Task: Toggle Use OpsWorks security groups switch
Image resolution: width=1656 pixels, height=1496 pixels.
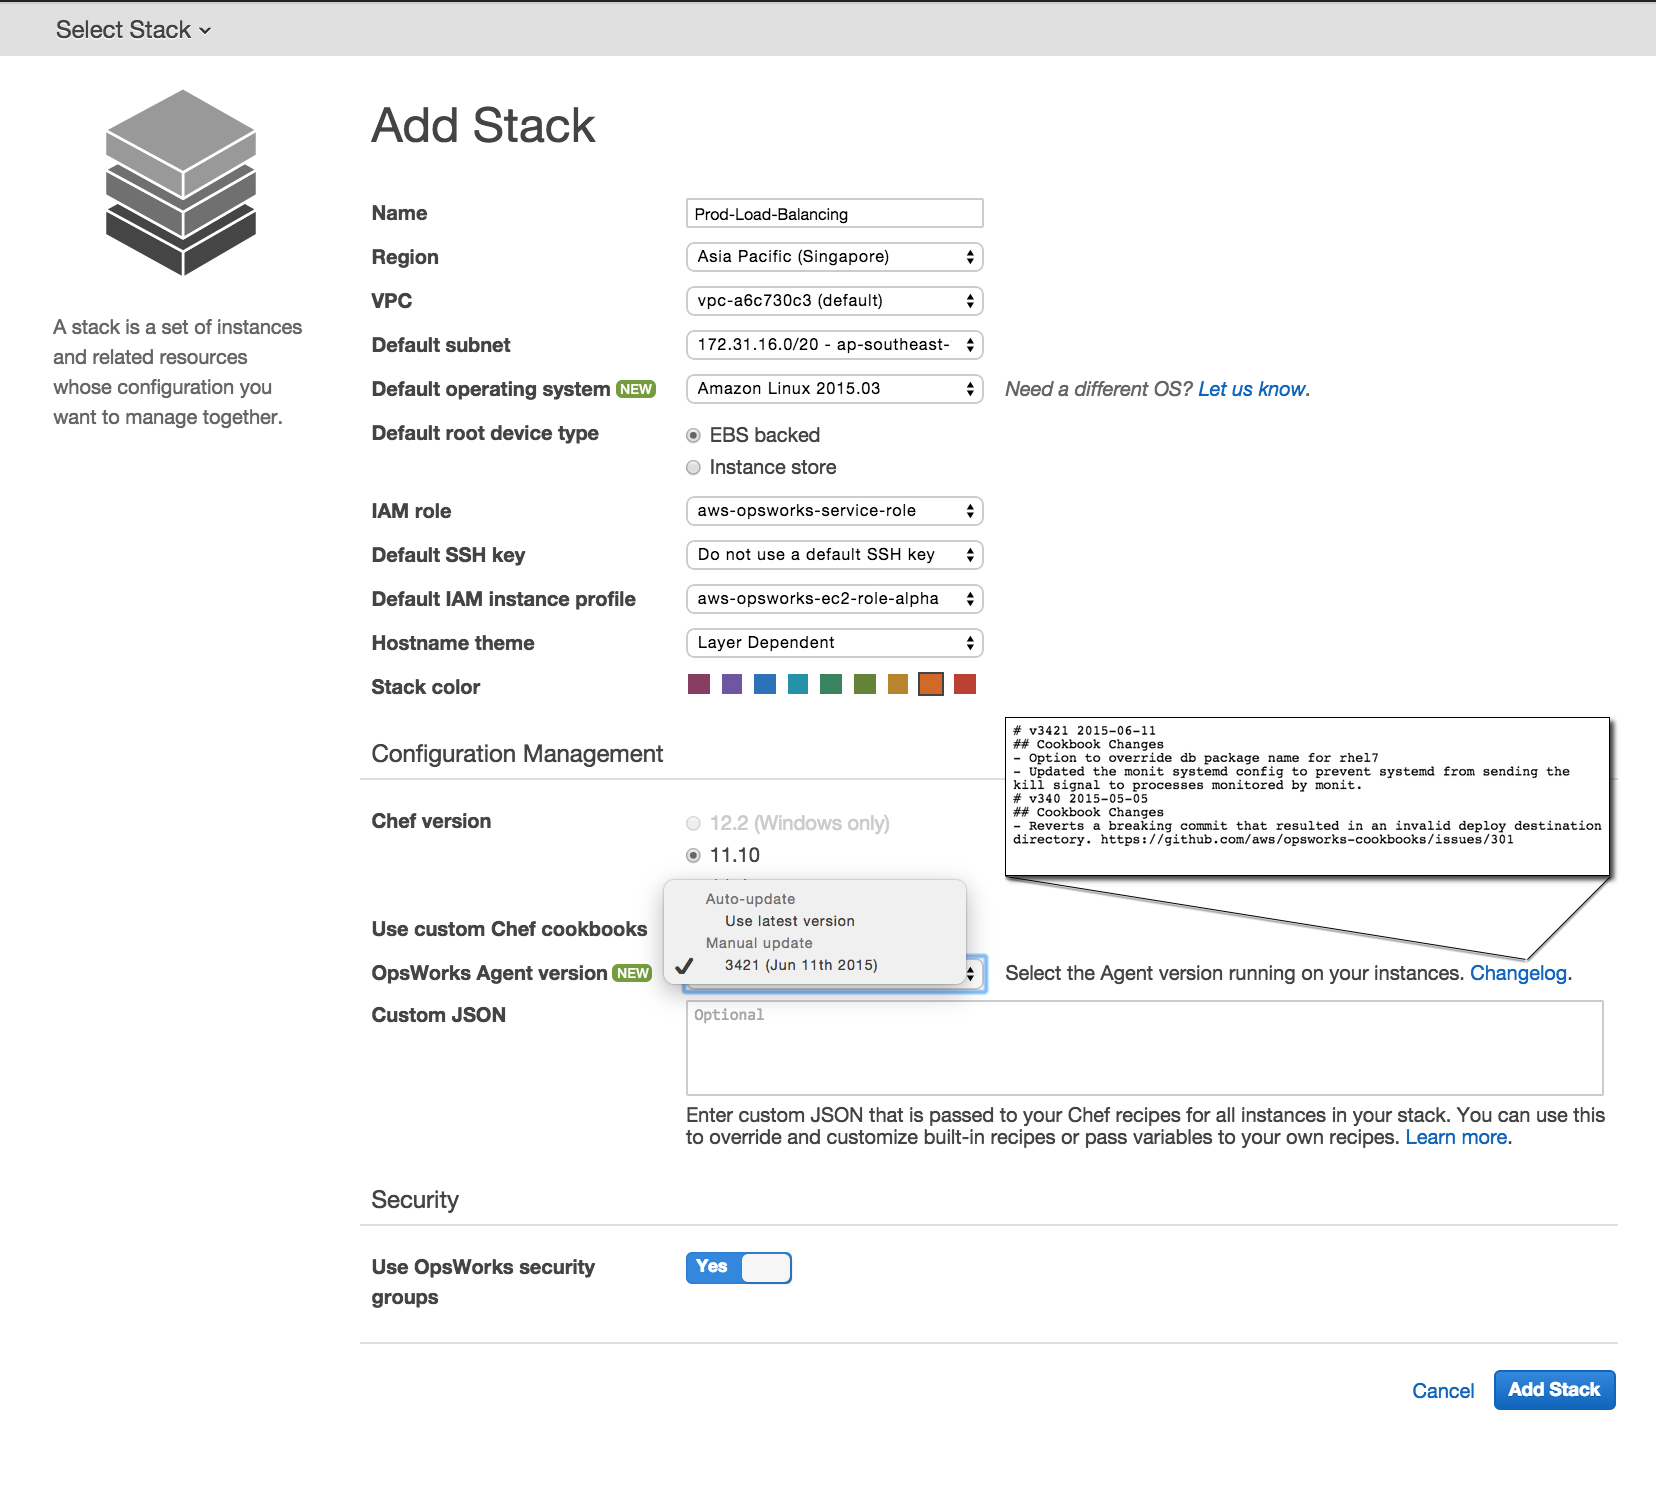Action: (739, 1267)
